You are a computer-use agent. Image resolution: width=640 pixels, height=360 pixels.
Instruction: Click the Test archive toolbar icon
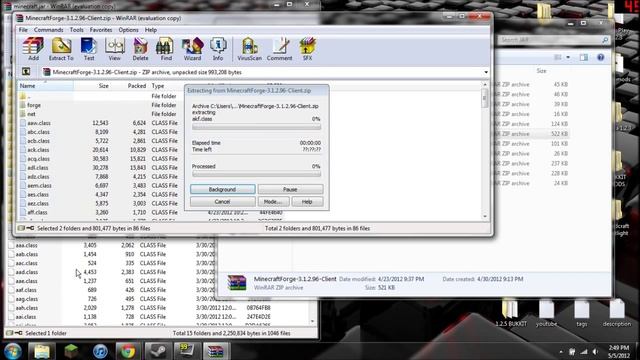pos(89,49)
